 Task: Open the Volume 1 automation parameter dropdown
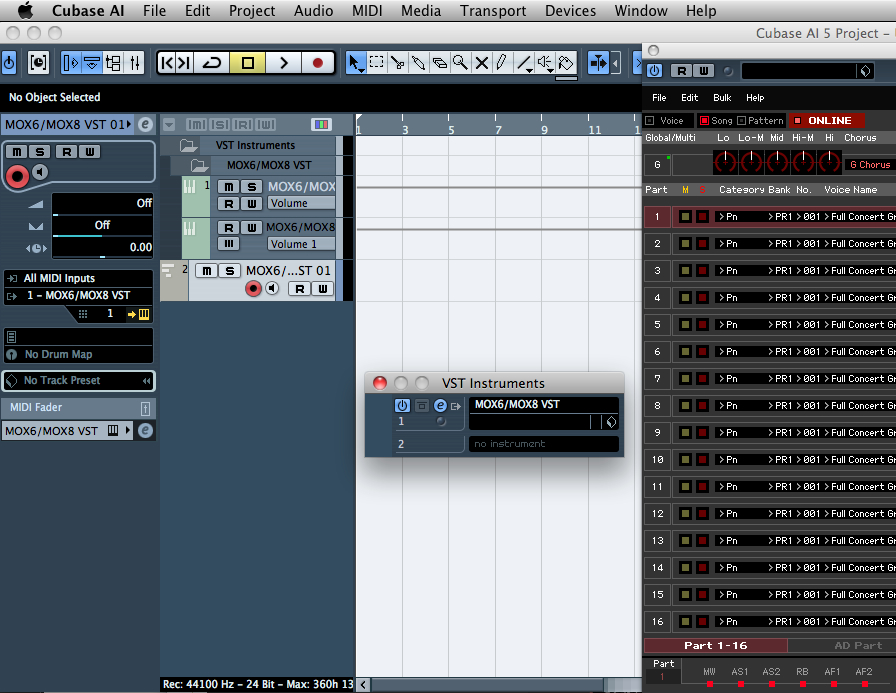[301, 244]
